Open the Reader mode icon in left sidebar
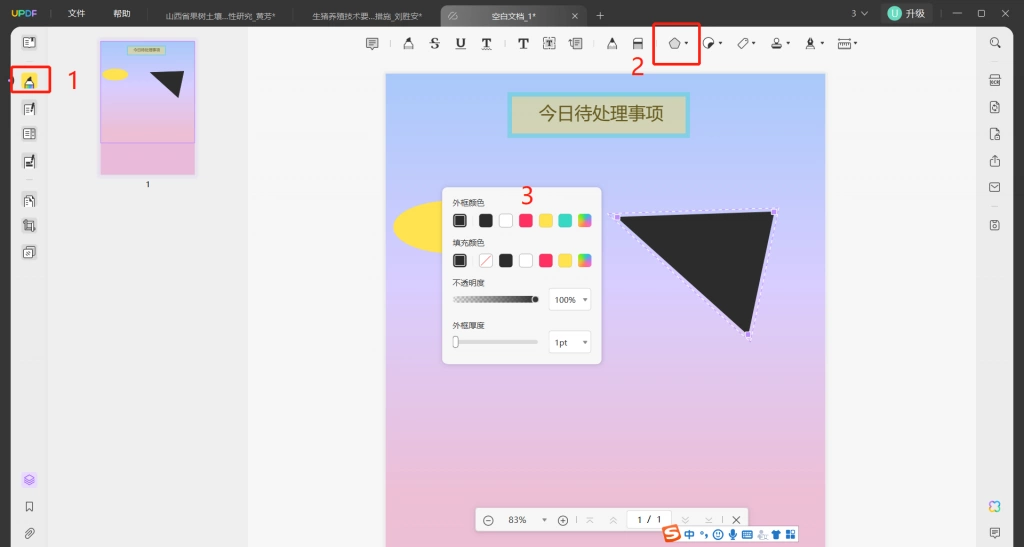Viewport: 1024px width, 547px height. pos(29,42)
